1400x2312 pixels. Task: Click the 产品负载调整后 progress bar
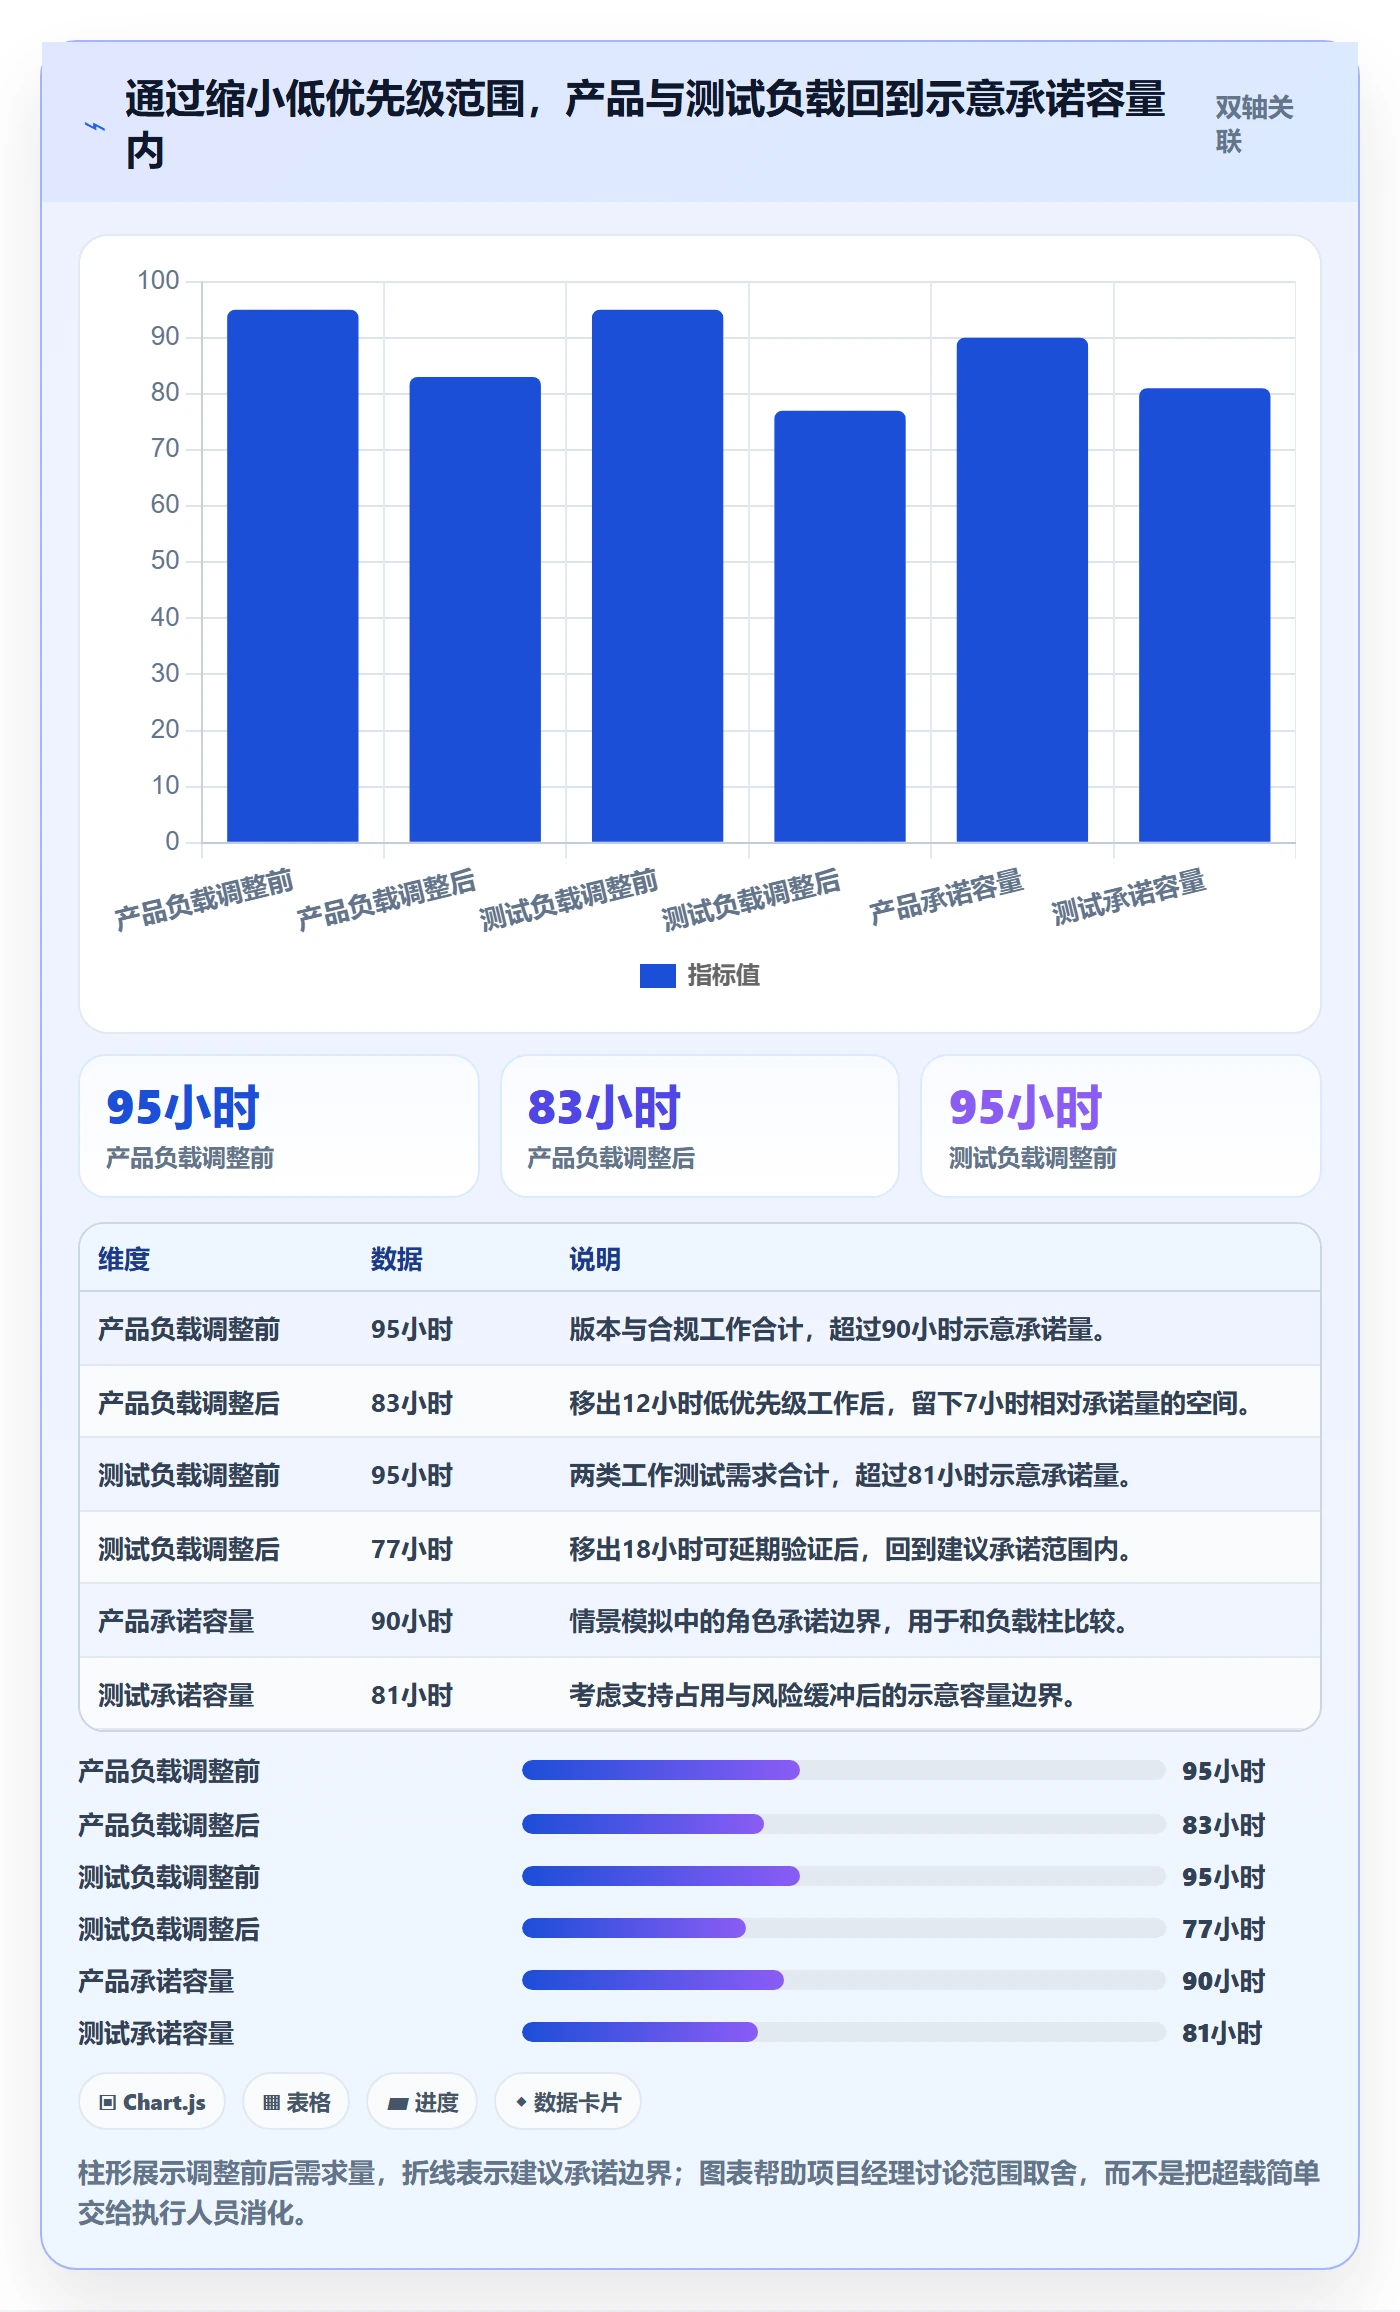tap(843, 1824)
